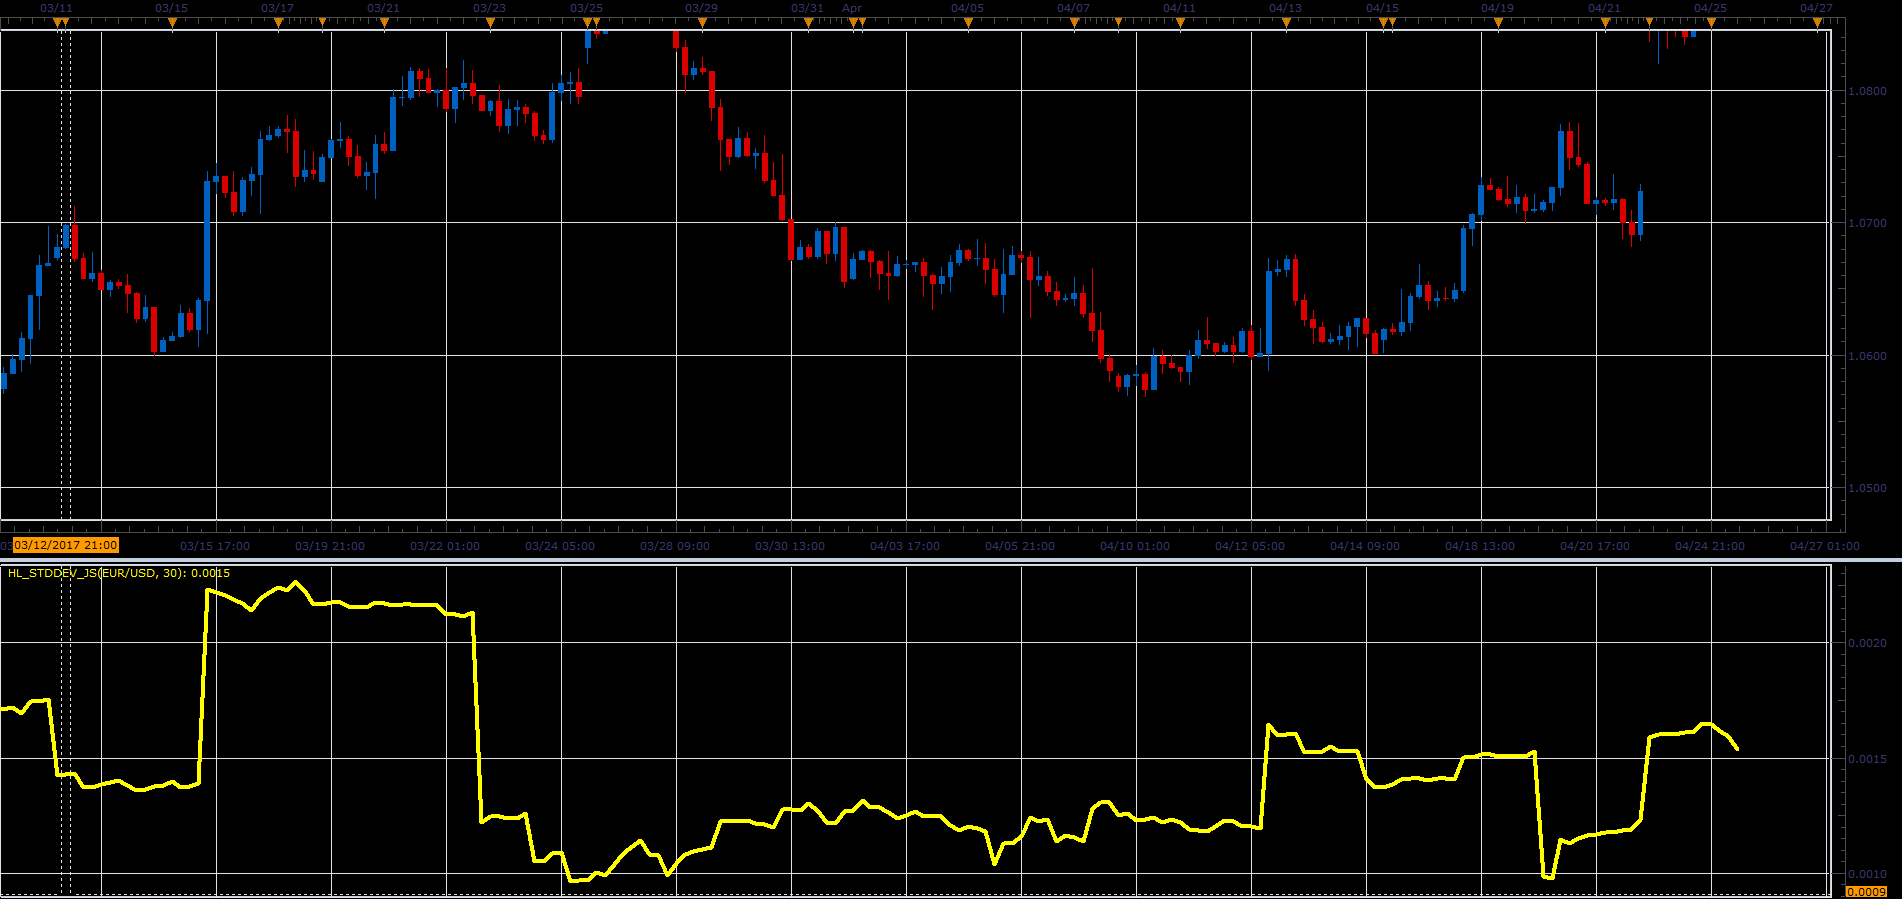
Task: Select the orange triangle marker beneath 04/13
Action: point(1286,22)
